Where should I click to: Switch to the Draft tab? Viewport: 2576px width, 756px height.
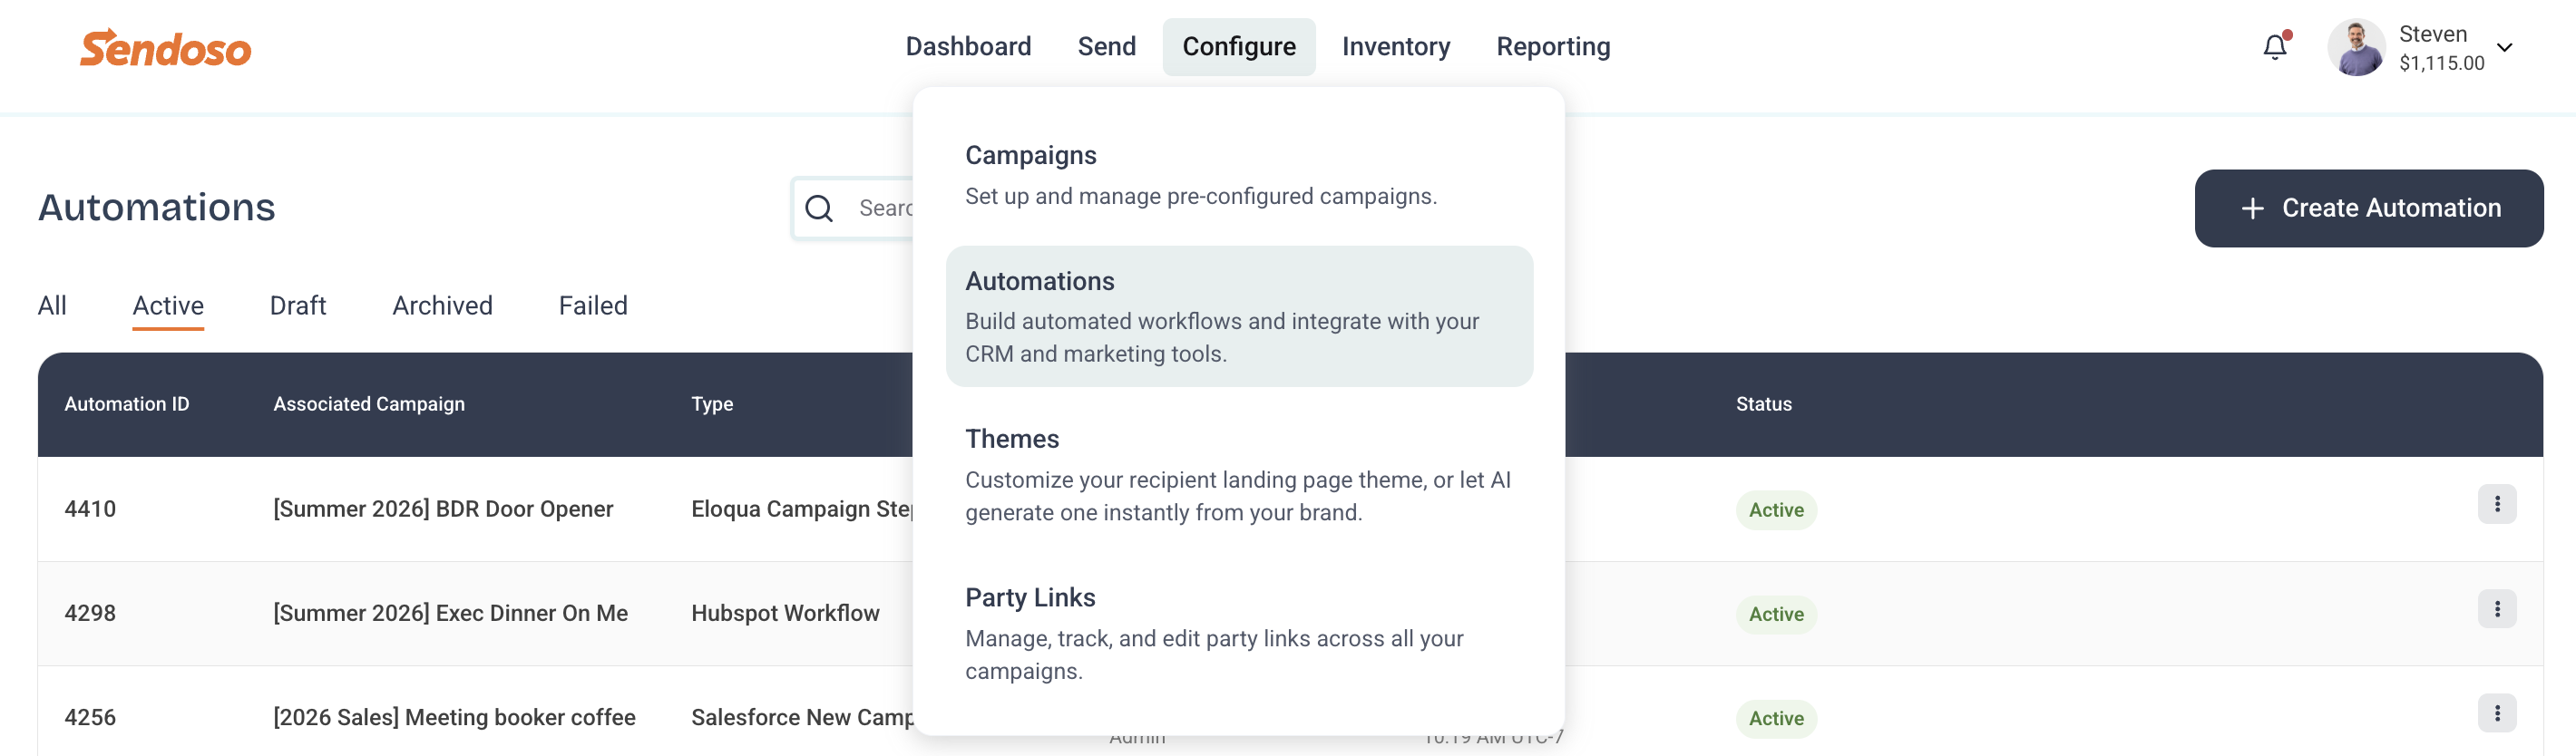[x=297, y=306]
